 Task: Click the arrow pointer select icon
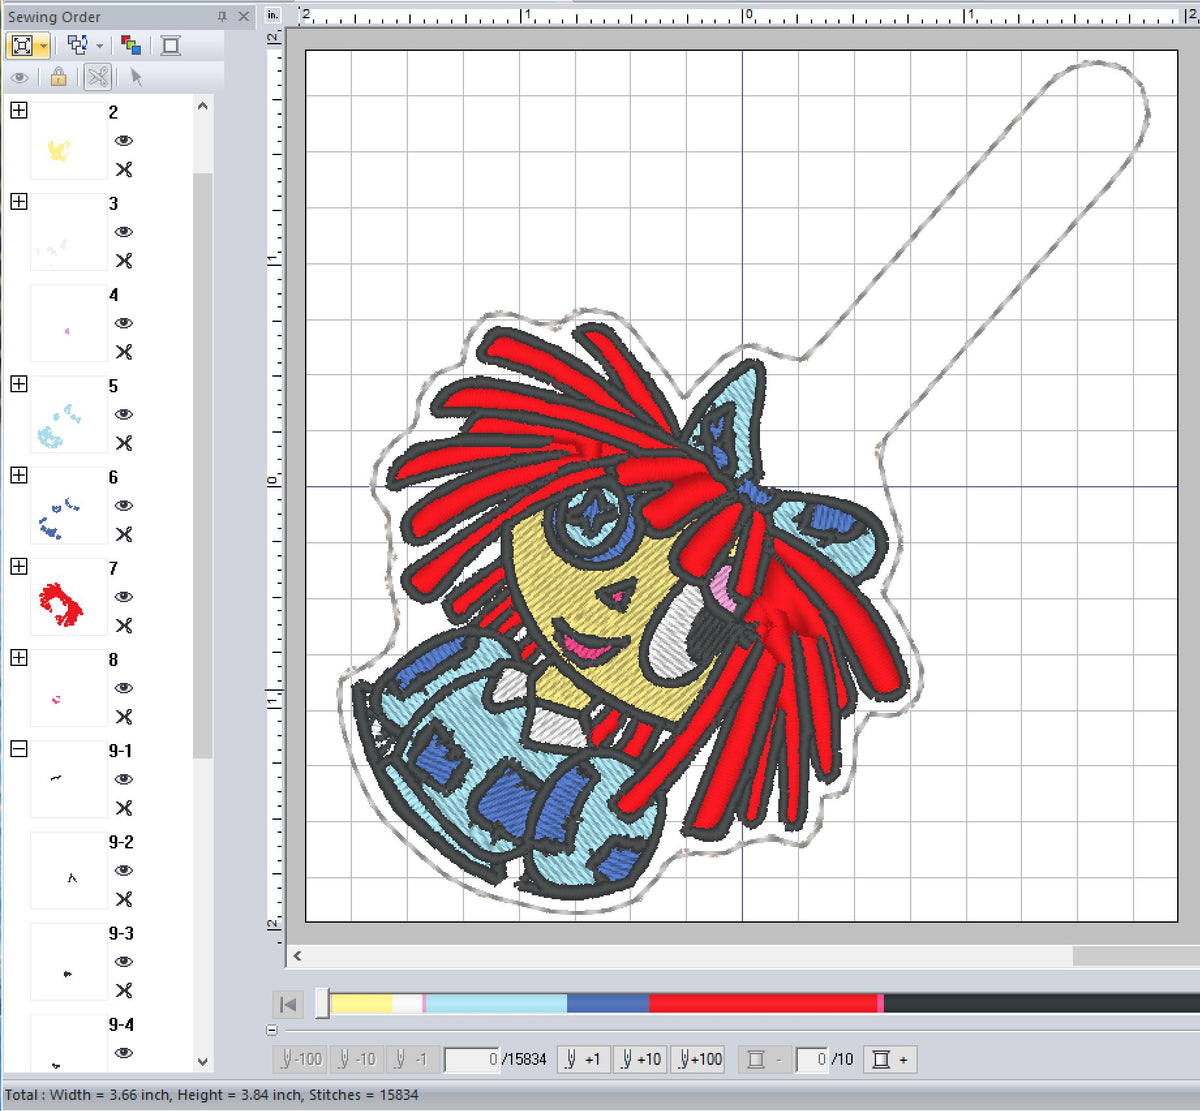(136, 77)
